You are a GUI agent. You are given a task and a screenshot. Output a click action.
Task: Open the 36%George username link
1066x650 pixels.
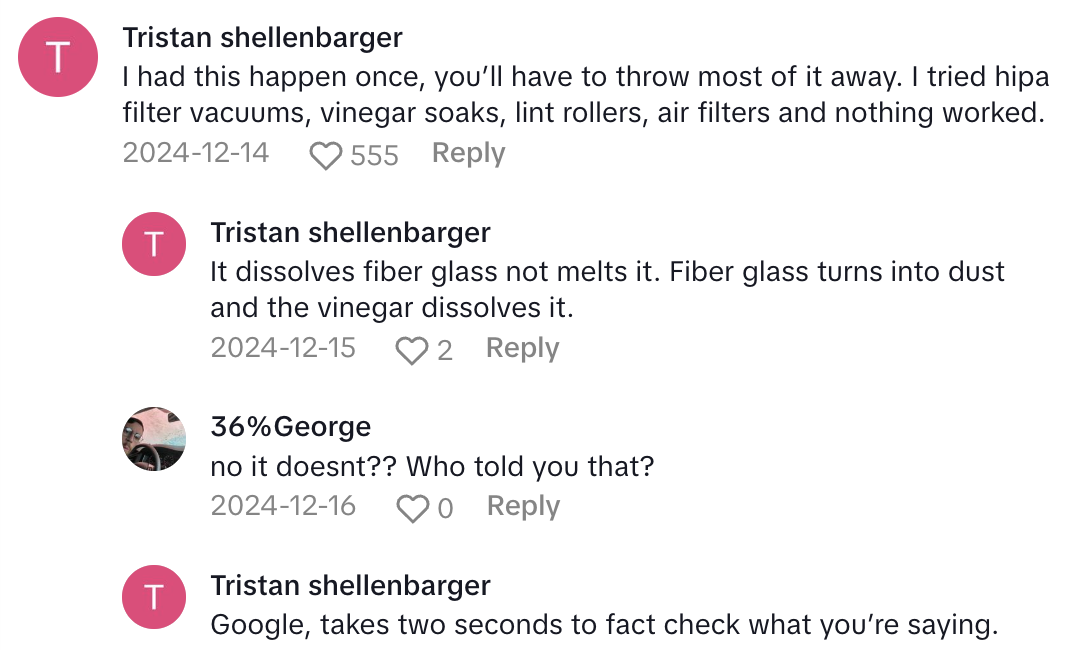(291, 427)
